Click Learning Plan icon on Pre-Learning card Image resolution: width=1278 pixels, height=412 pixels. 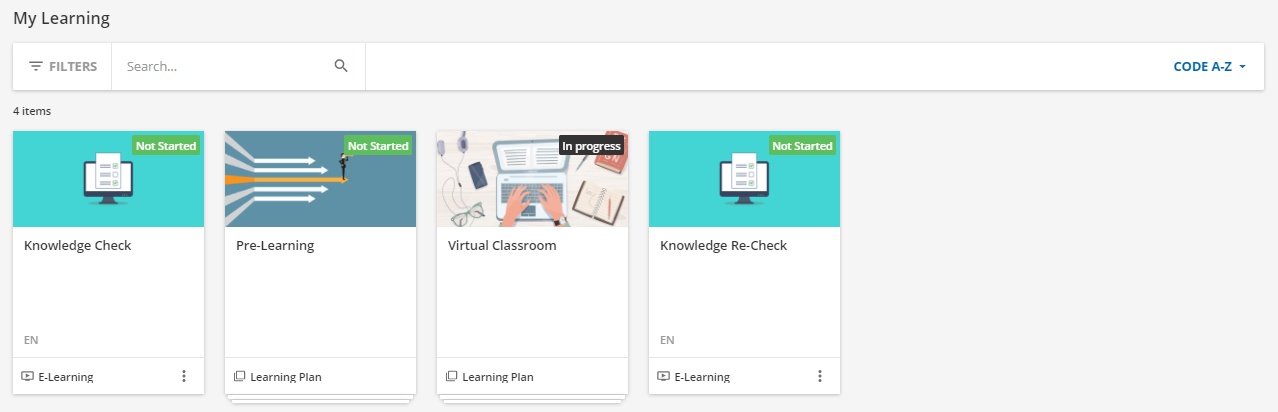point(240,377)
